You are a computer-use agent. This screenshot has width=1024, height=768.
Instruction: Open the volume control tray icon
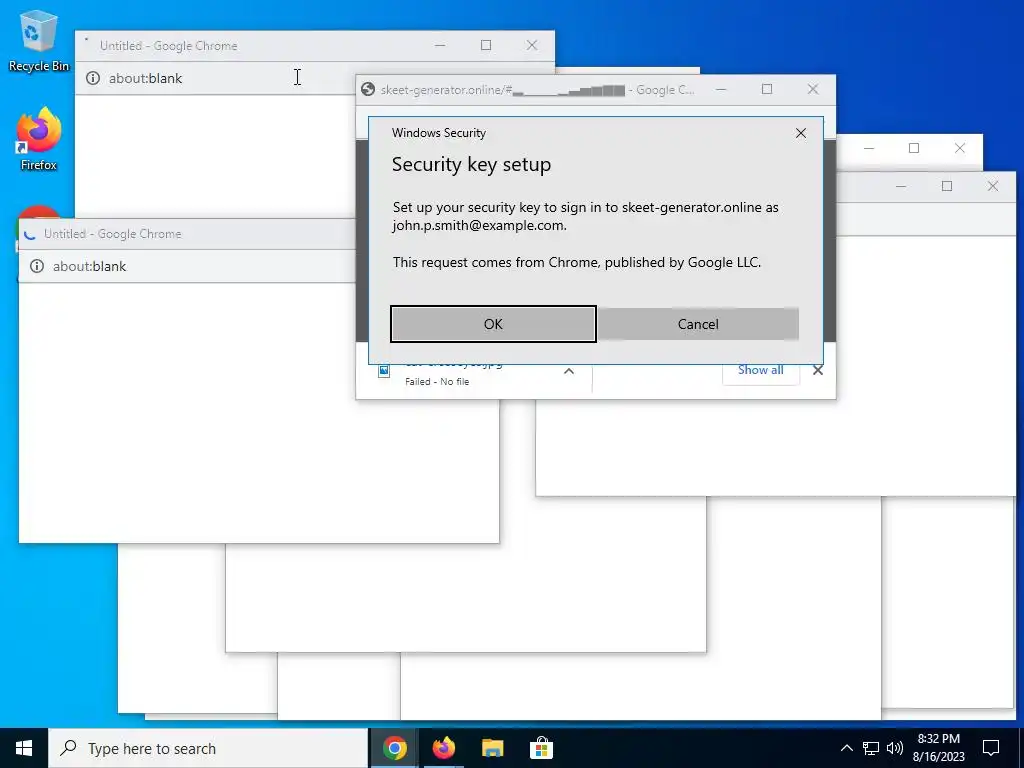[895, 748]
